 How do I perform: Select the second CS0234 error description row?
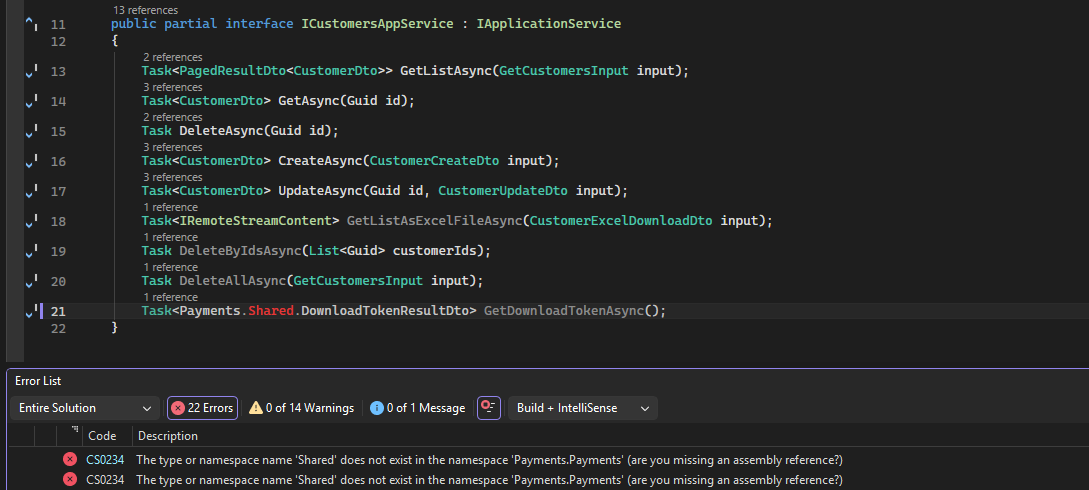click(x=488, y=480)
